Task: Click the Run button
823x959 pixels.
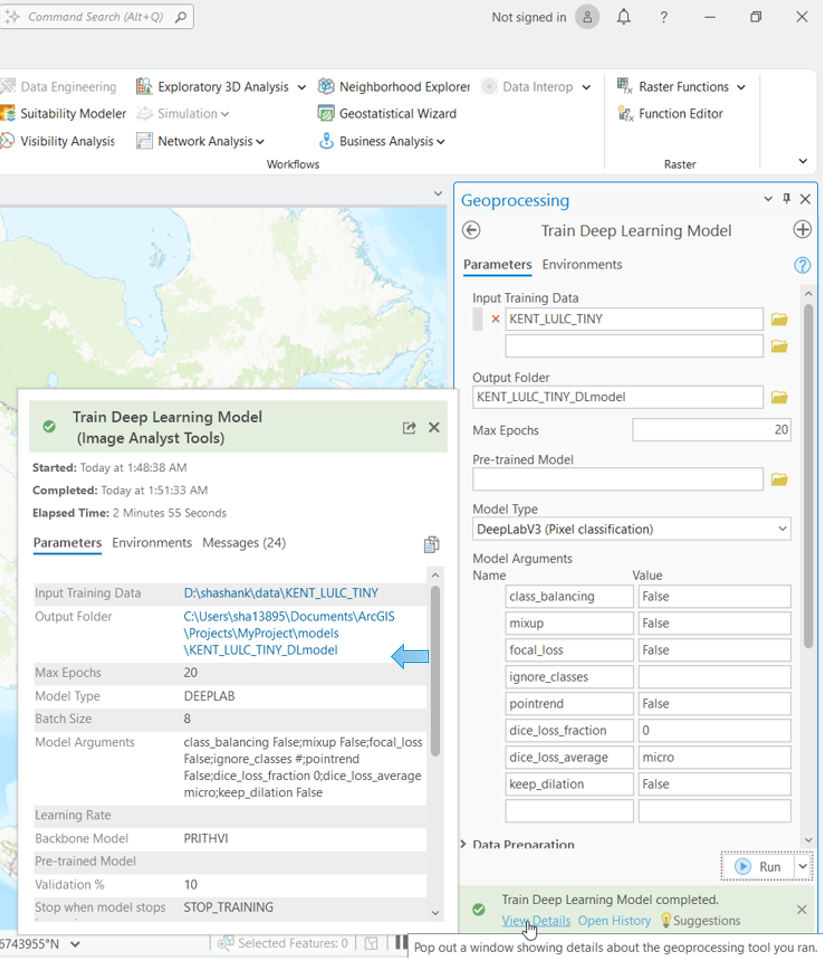Action: coord(758,866)
